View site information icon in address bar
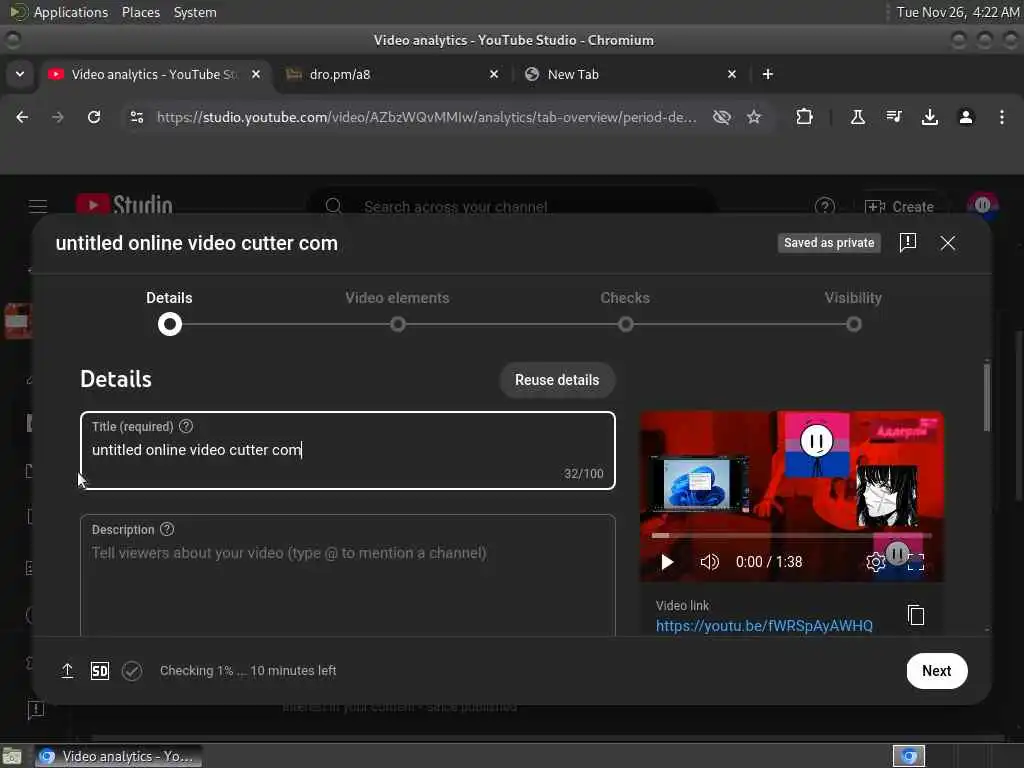1024x768 pixels. click(x=136, y=117)
